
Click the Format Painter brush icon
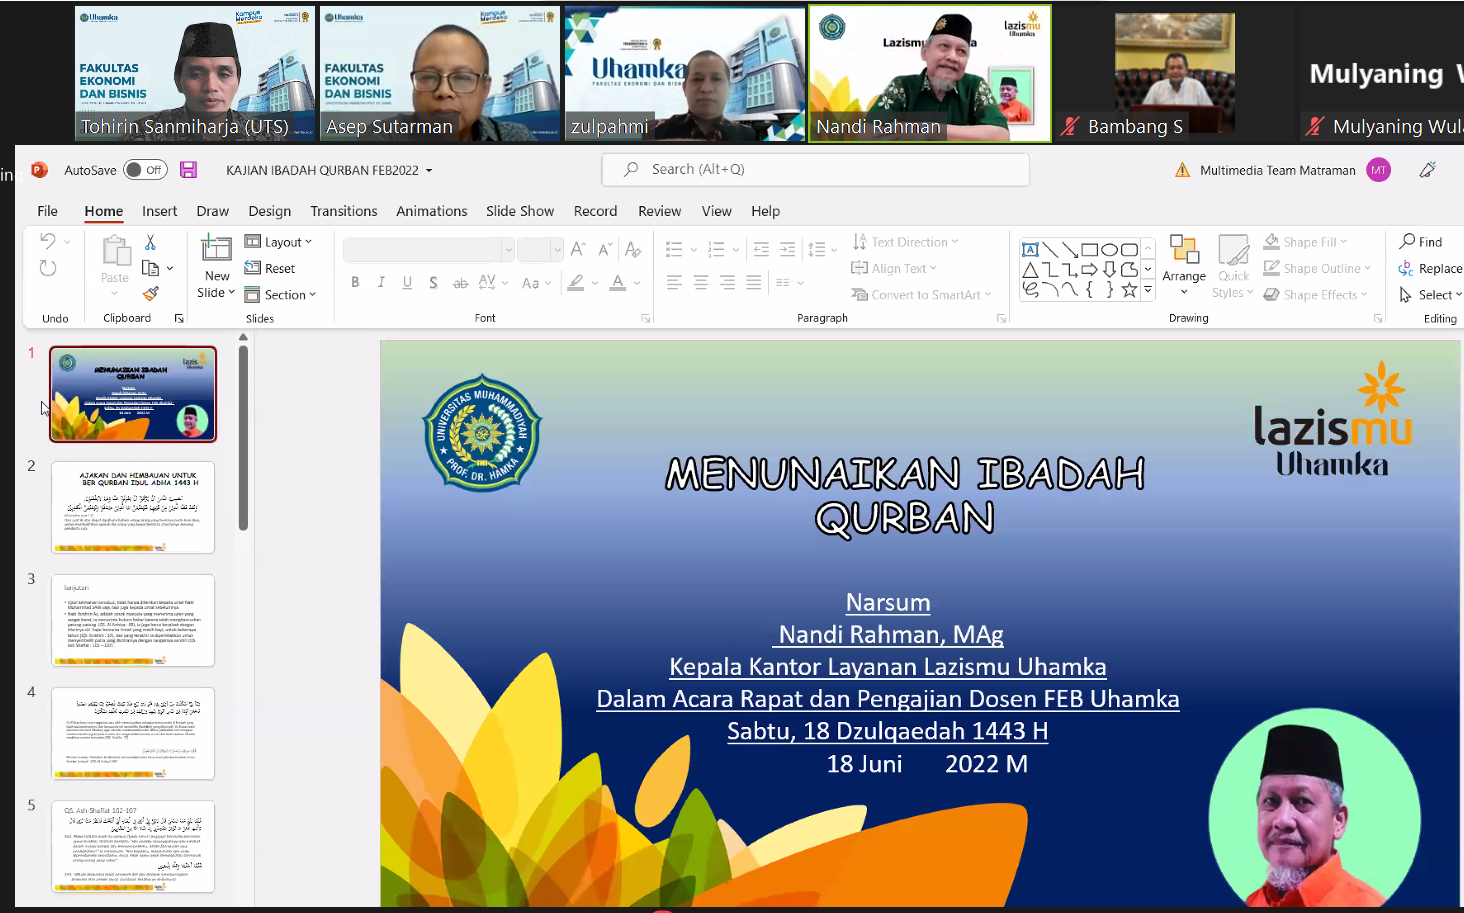pos(151,293)
